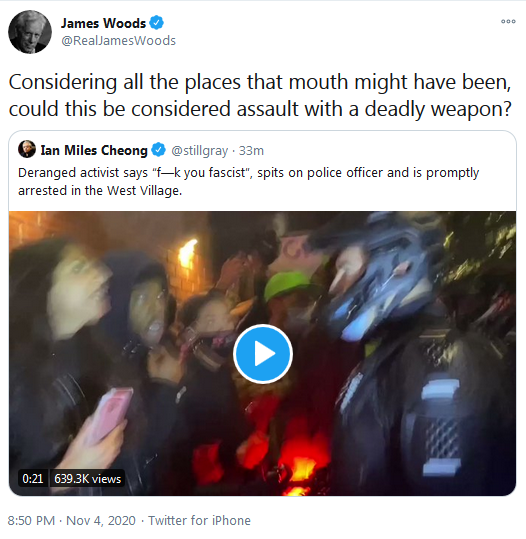Click the main tweet text
This screenshot has height=539, width=526.
(x=260, y=95)
